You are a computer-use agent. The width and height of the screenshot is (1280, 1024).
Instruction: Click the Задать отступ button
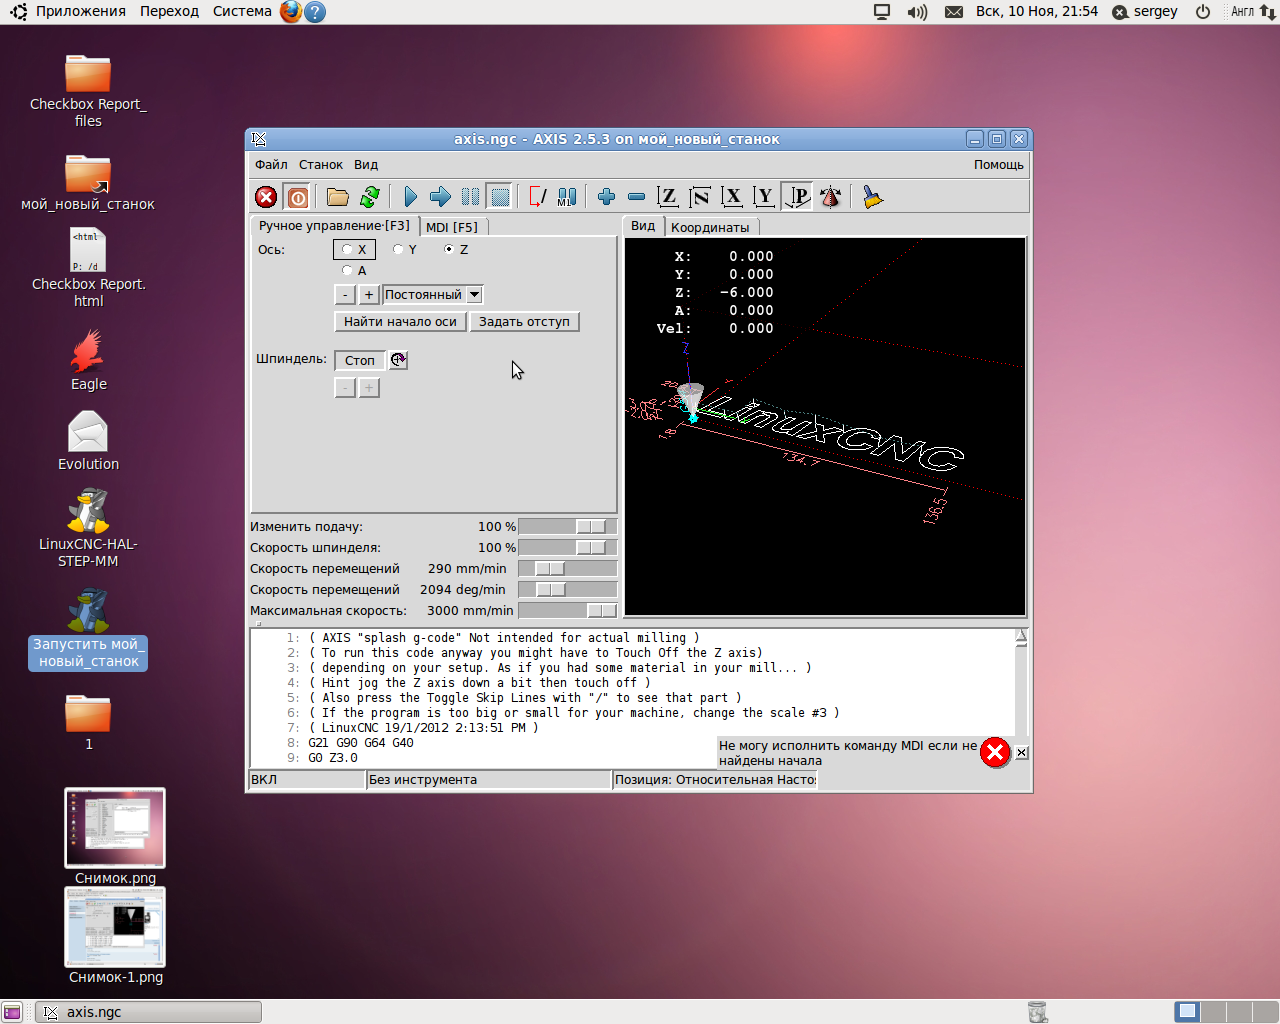coord(524,322)
